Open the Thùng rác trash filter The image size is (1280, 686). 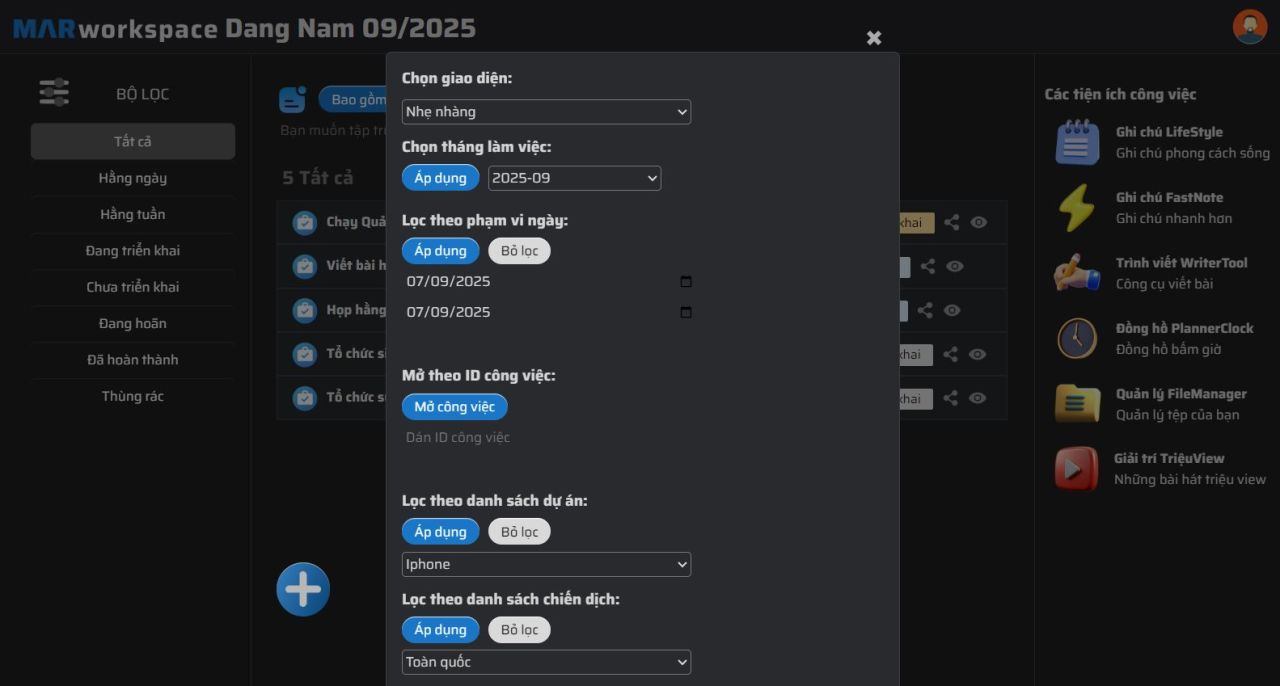click(133, 396)
